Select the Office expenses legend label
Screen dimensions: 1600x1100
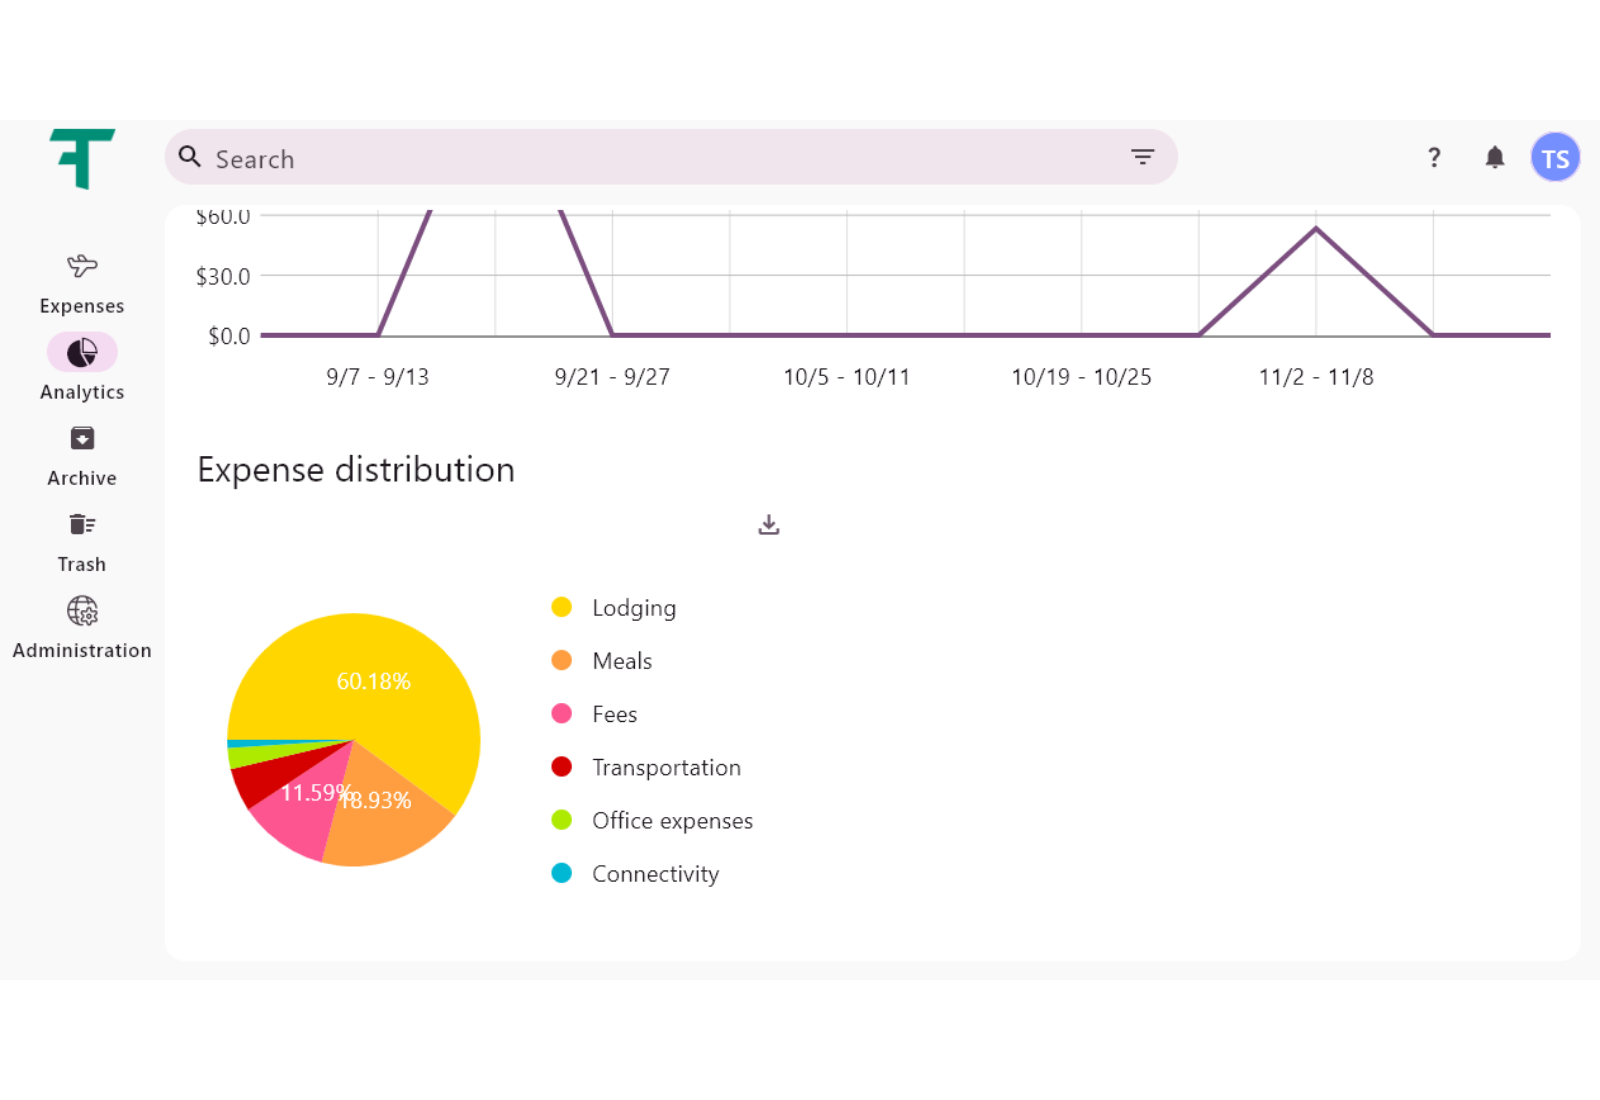[x=672, y=821]
